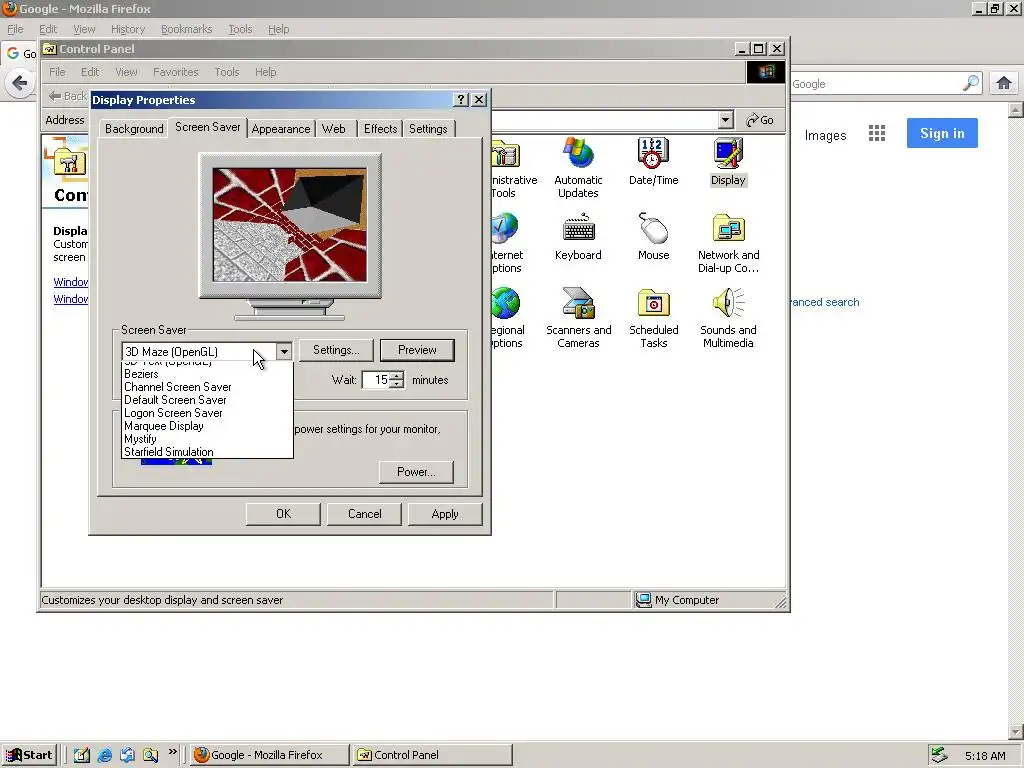The height and width of the screenshot is (768, 1024).
Task: Open Control Panel Favorites menu
Action: (x=176, y=72)
